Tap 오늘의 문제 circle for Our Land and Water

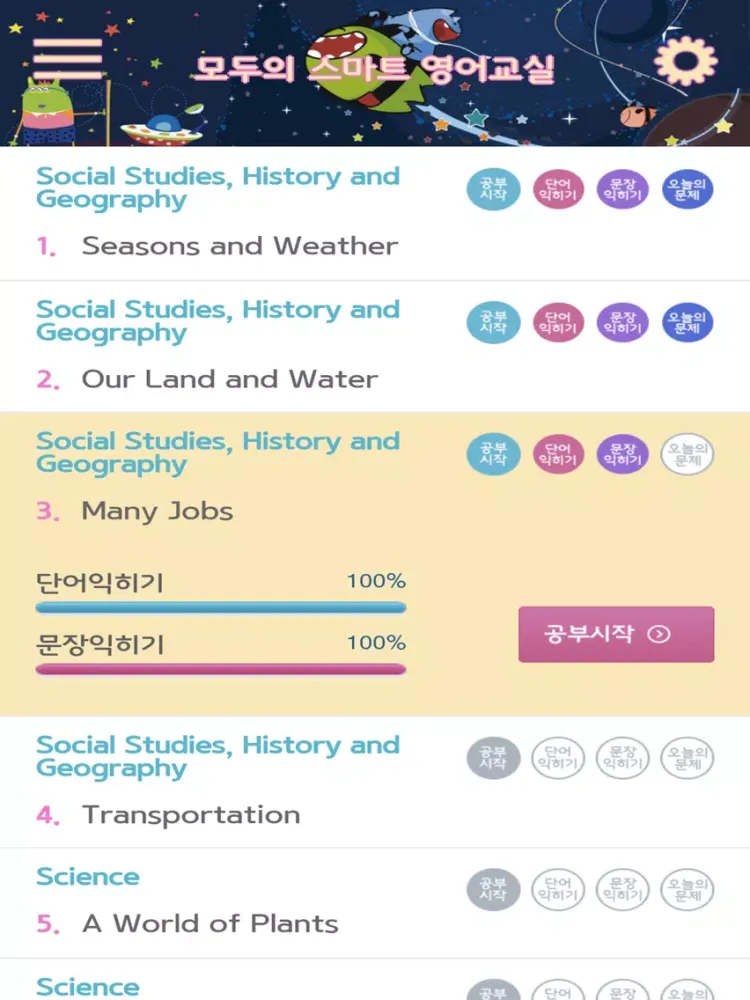tap(687, 322)
